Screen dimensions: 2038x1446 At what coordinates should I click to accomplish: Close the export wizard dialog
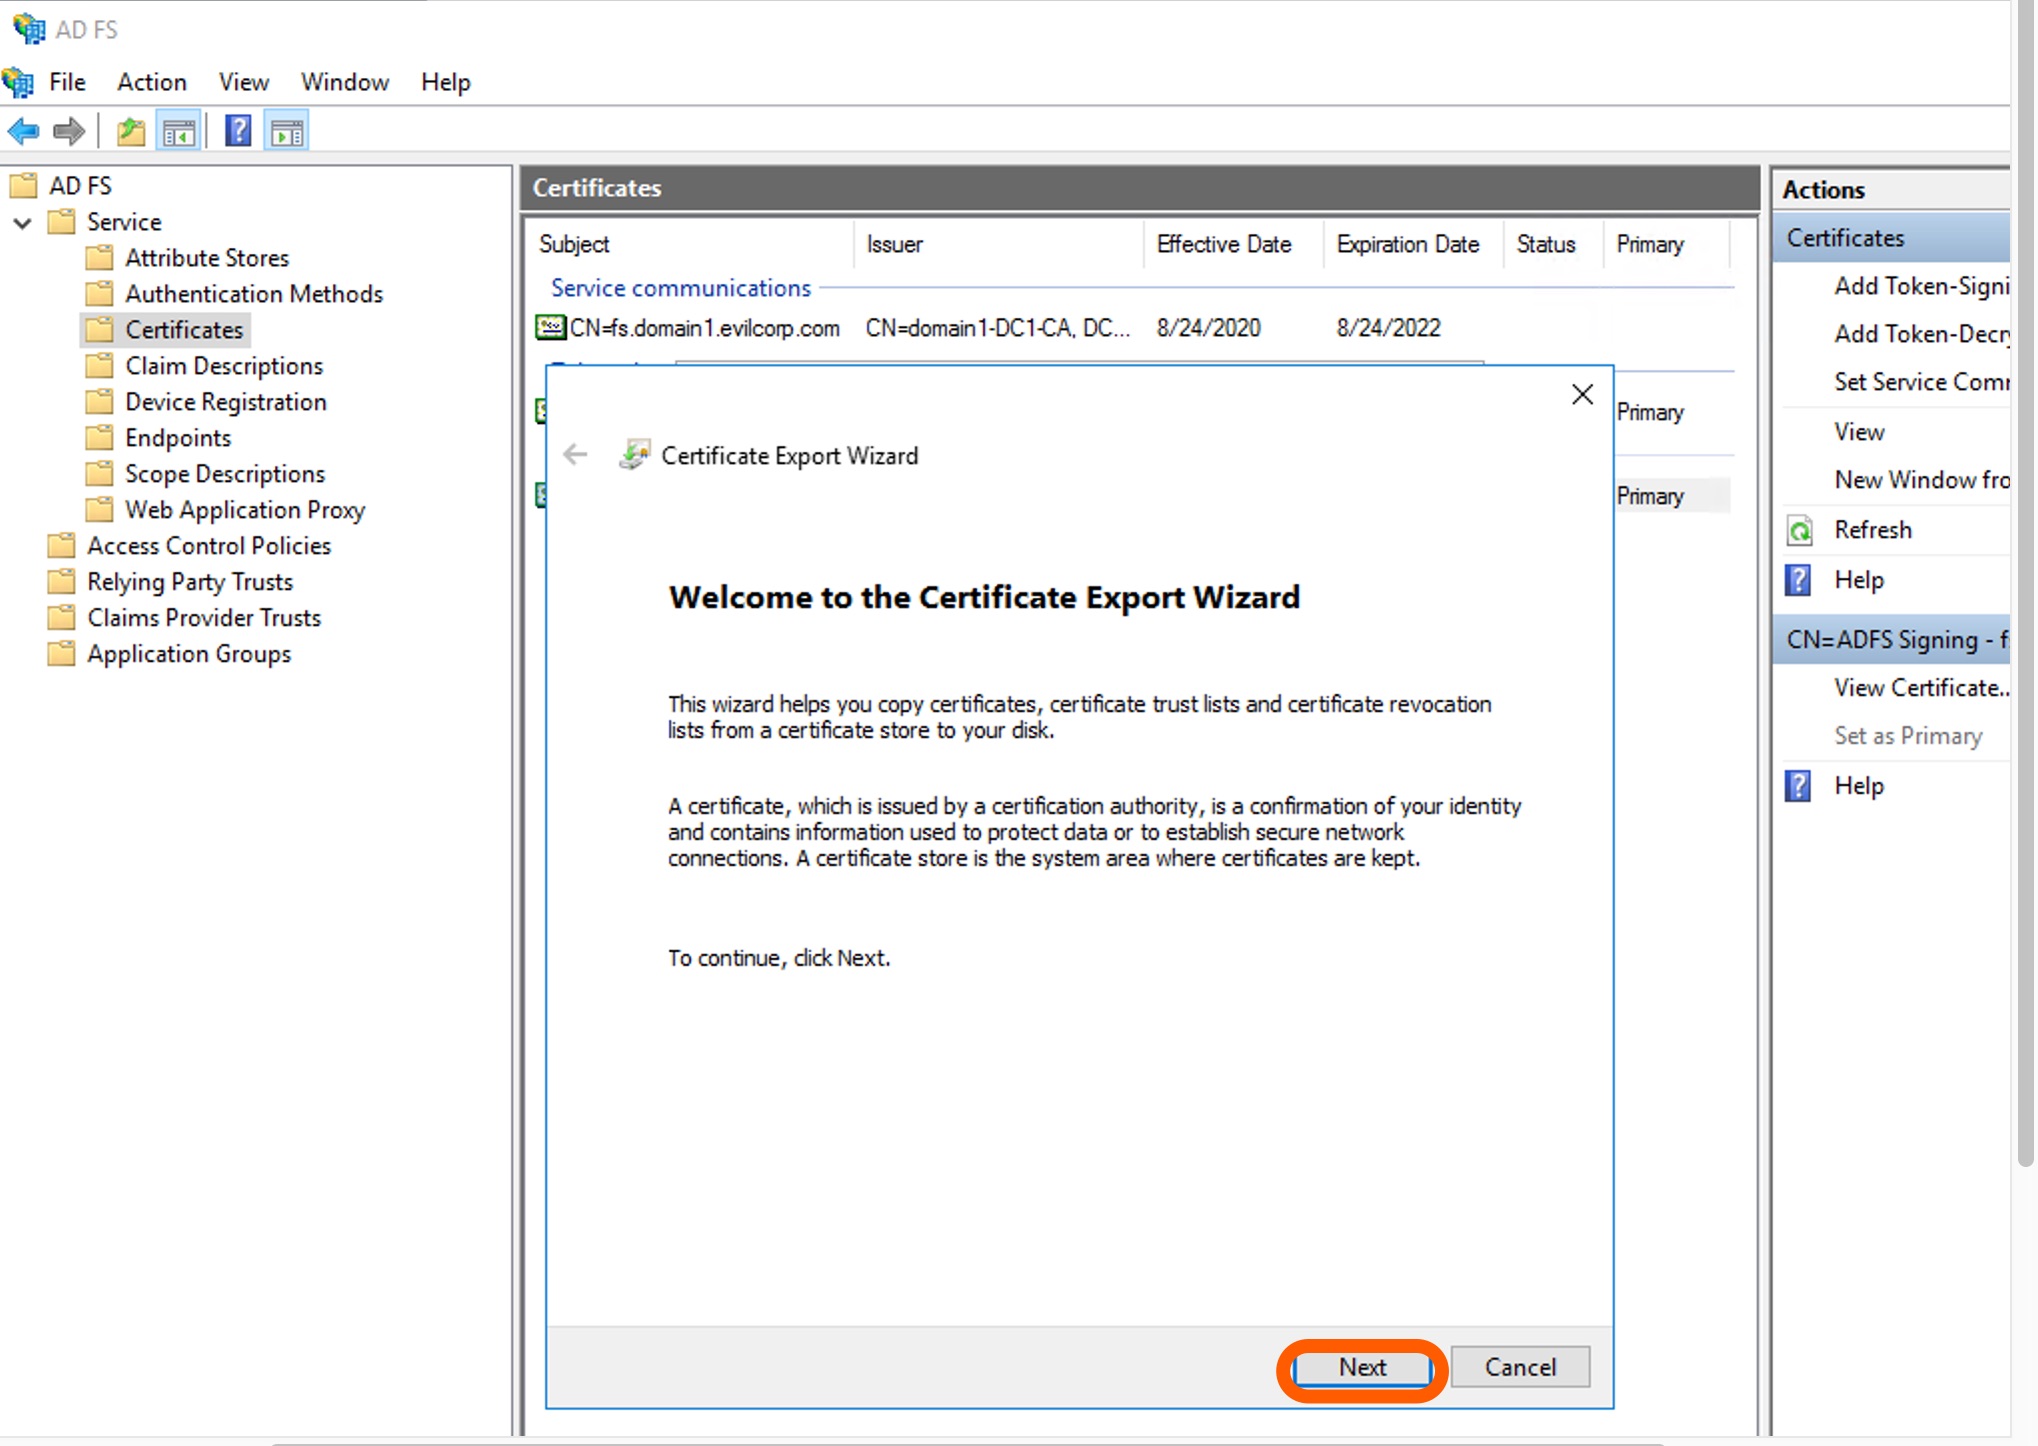point(1582,395)
